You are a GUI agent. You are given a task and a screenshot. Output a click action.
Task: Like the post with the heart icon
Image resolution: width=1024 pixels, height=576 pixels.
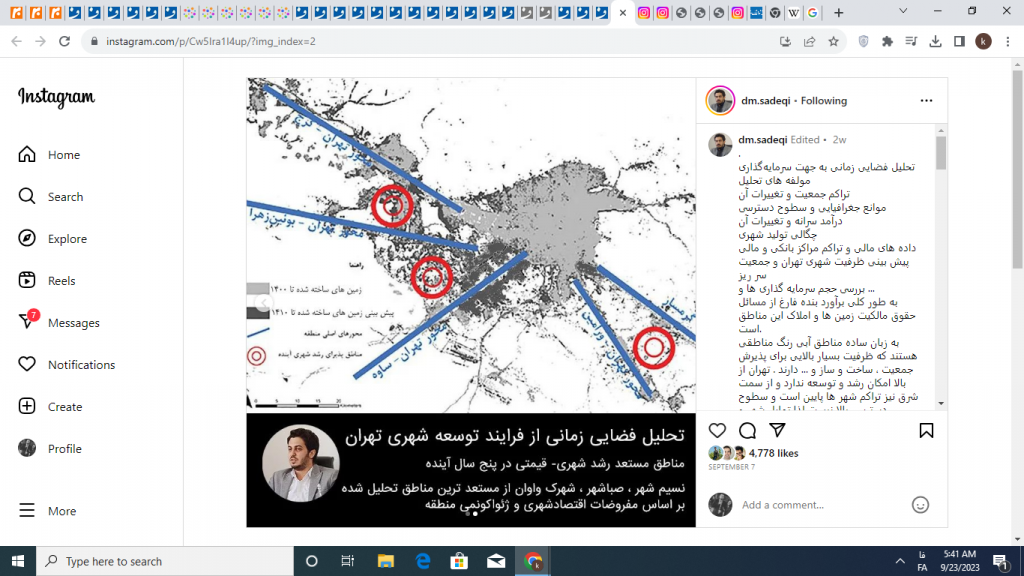717,430
